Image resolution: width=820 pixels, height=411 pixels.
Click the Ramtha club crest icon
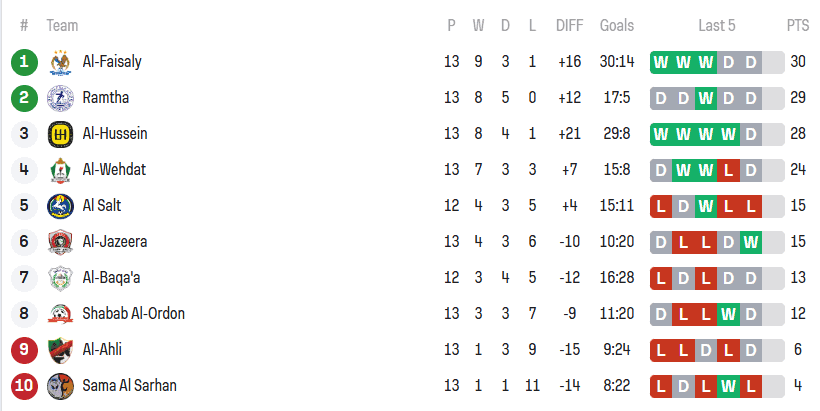coord(60,98)
